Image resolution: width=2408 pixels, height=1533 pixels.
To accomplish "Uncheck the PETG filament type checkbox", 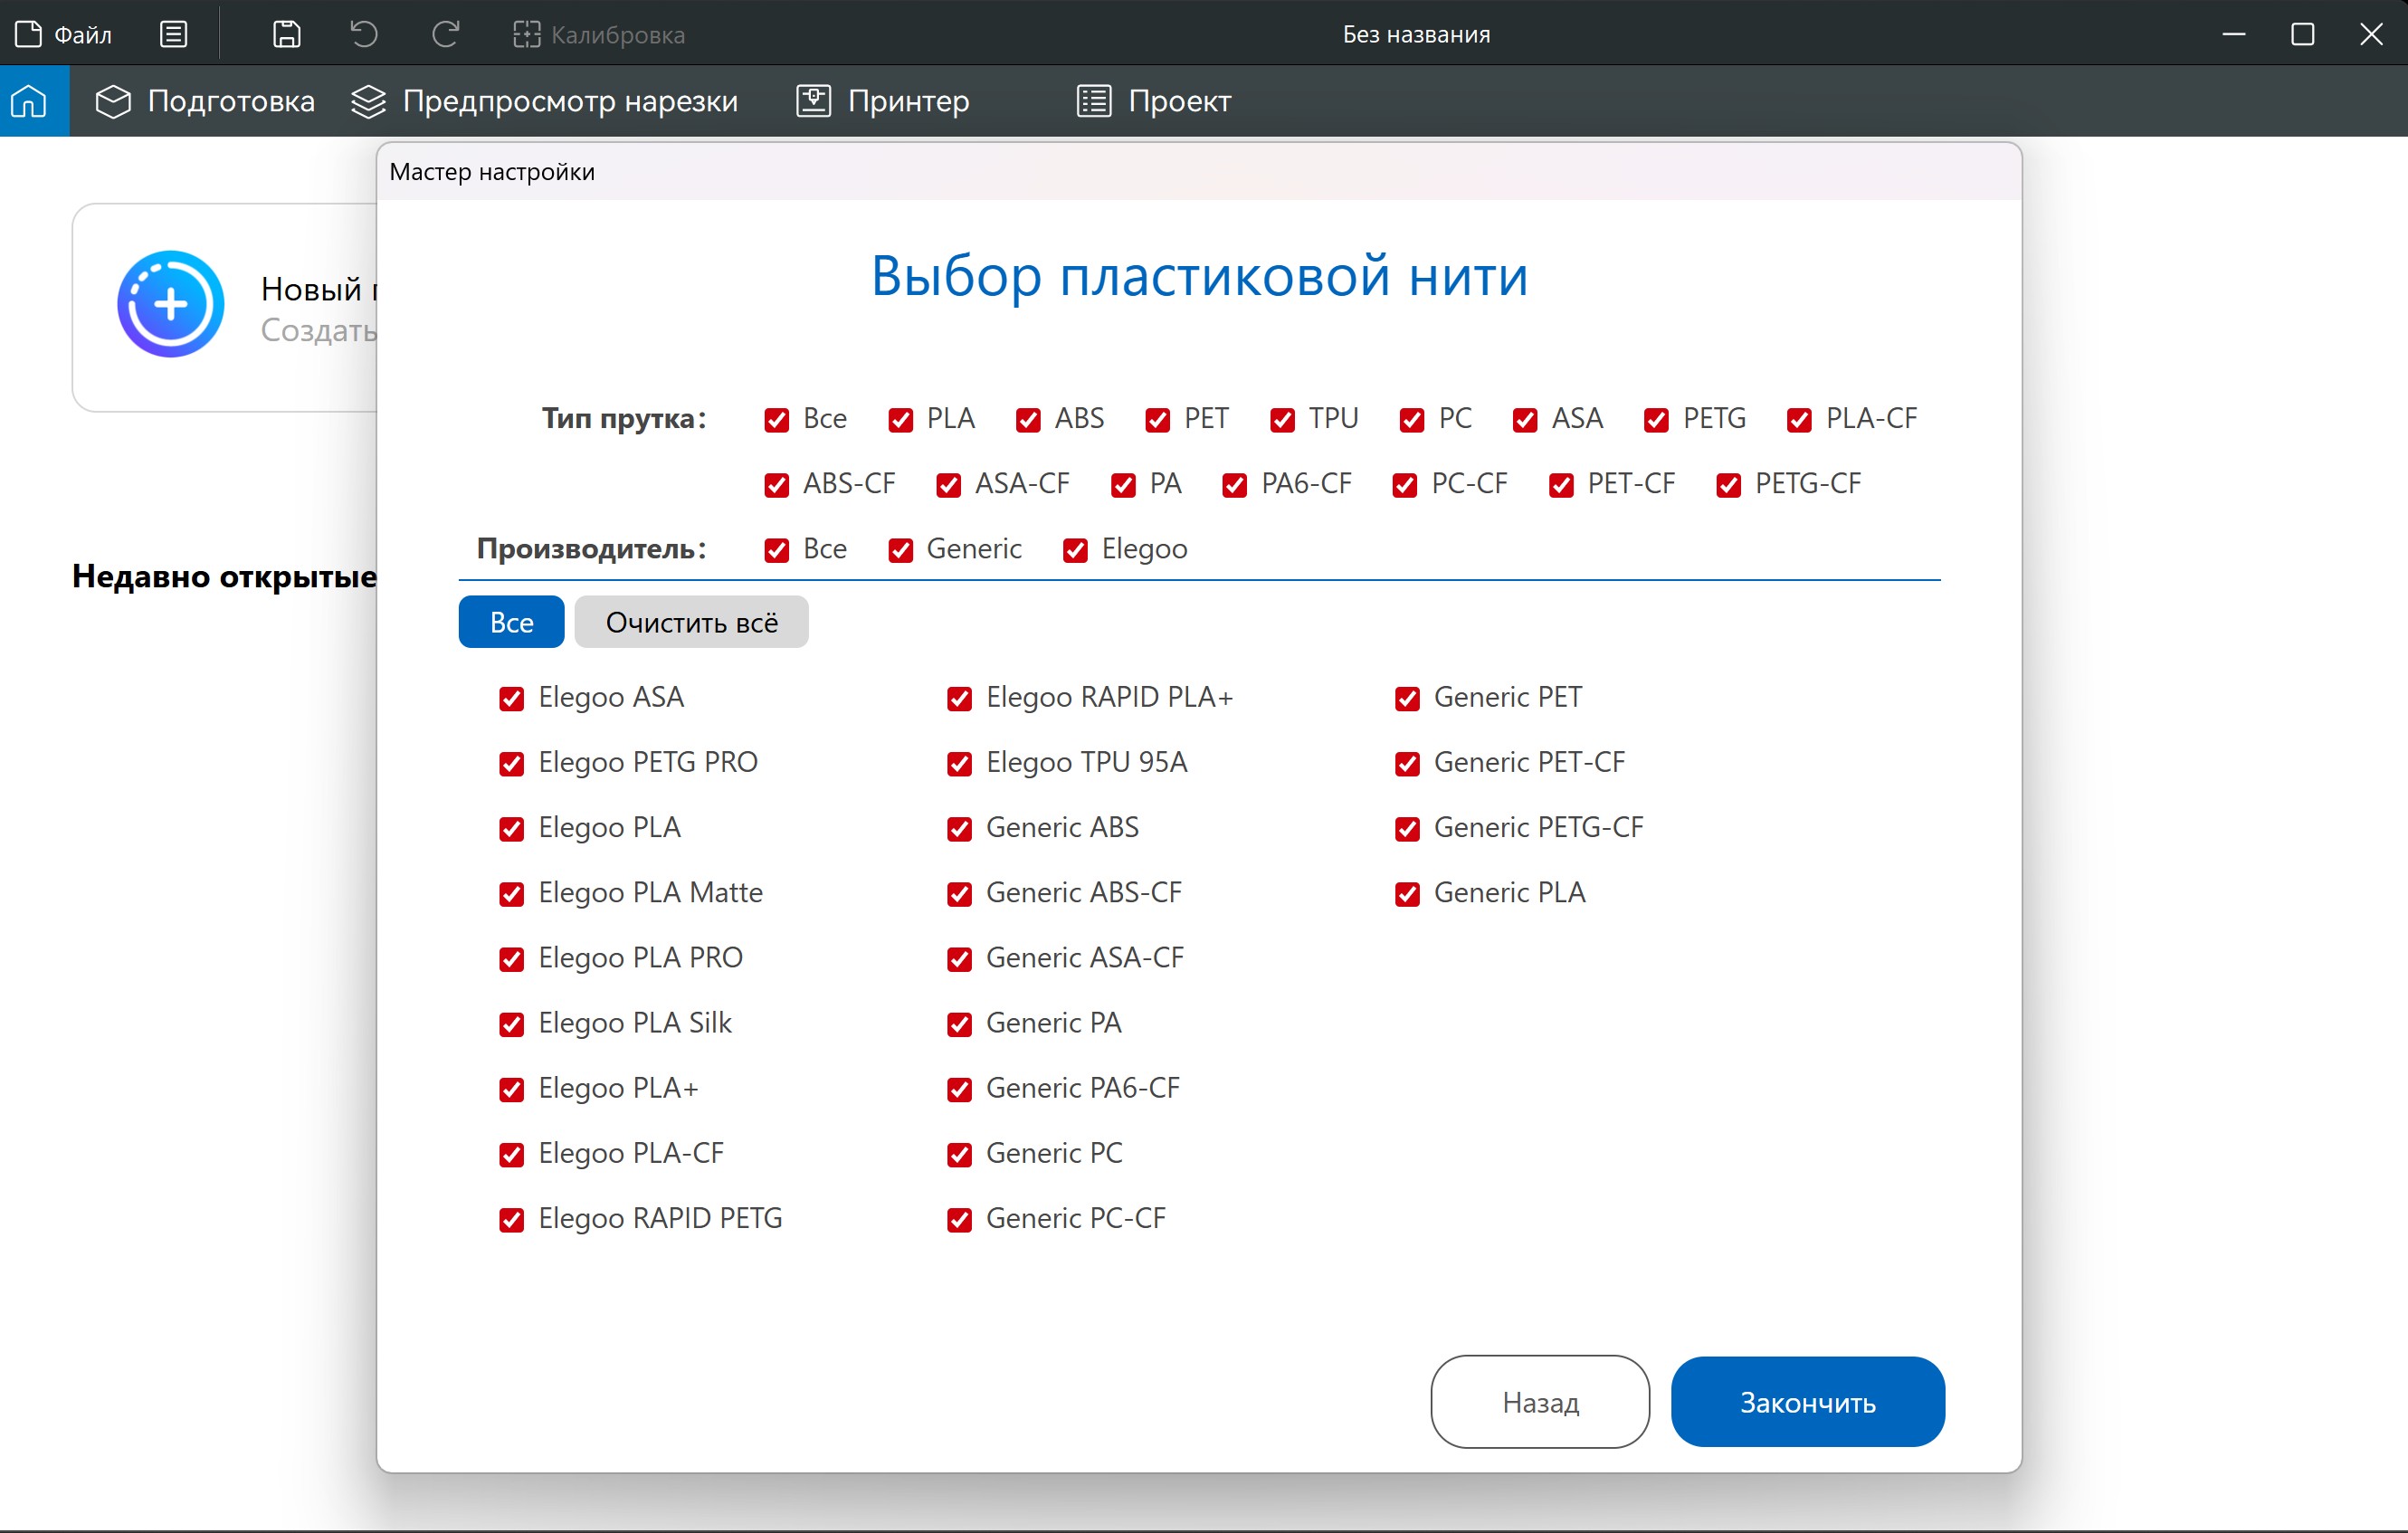I will tap(1656, 420).
